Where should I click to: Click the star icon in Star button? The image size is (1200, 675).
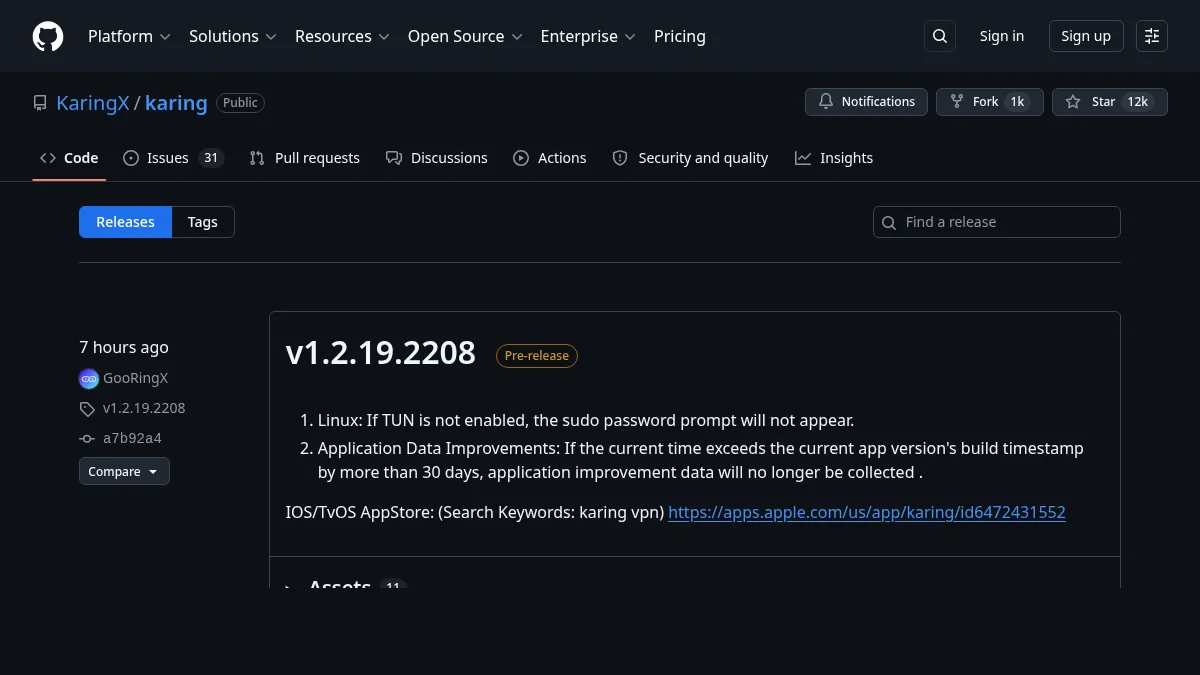pos(1073,102)
